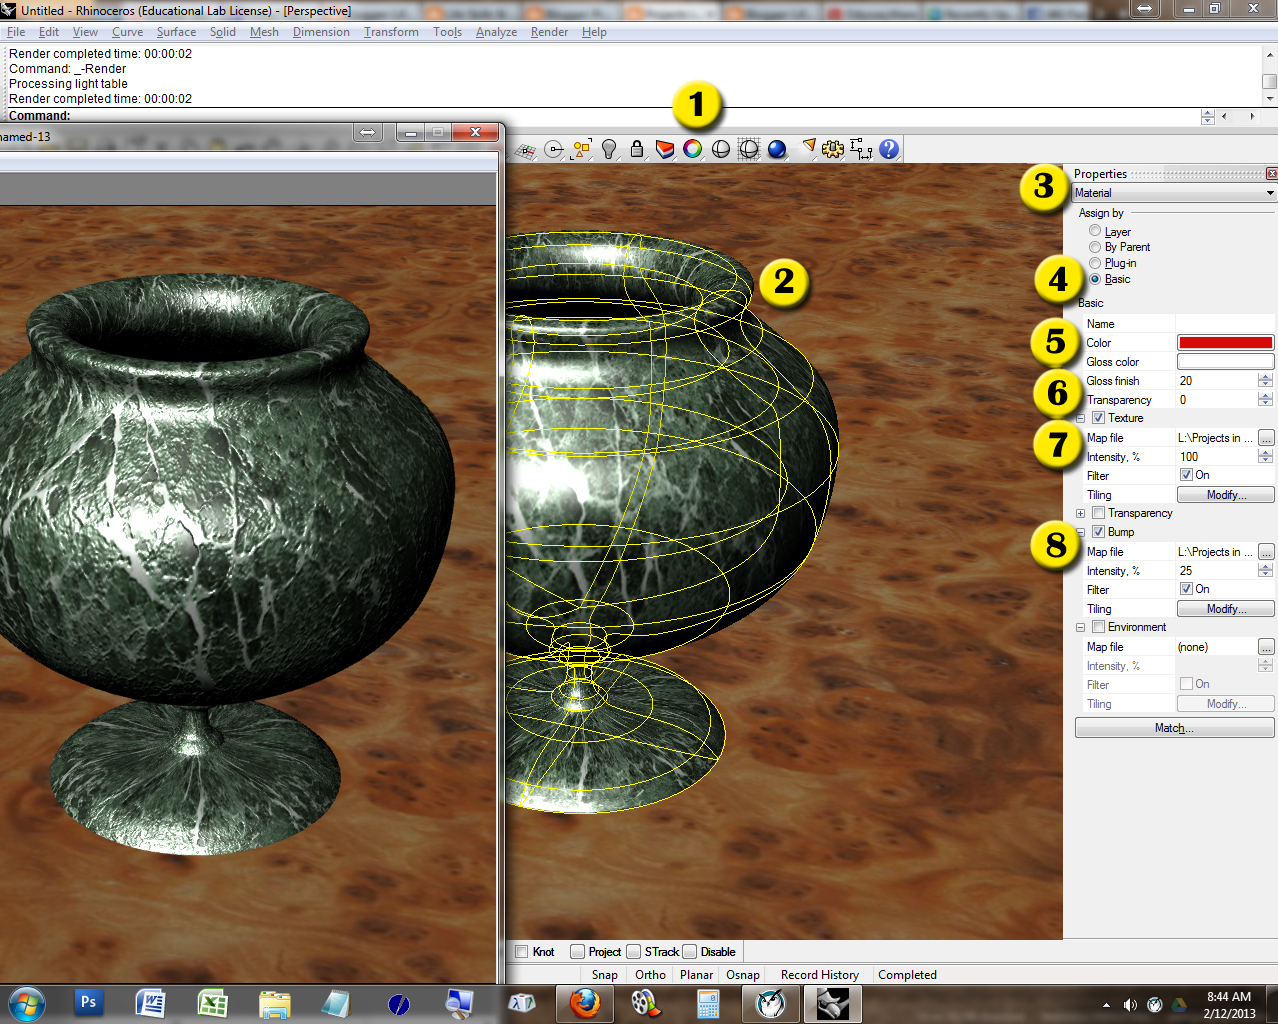The image size is (1278, 1024).
Task: Click the red Color swatch for the material
Action: (x=1224, y=342)
